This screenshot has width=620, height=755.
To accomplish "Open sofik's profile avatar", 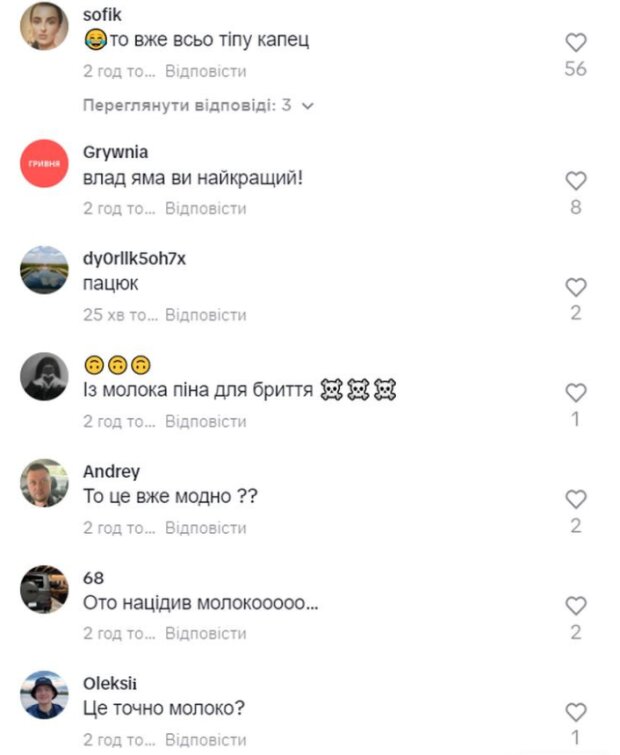I will pos(44,26).
